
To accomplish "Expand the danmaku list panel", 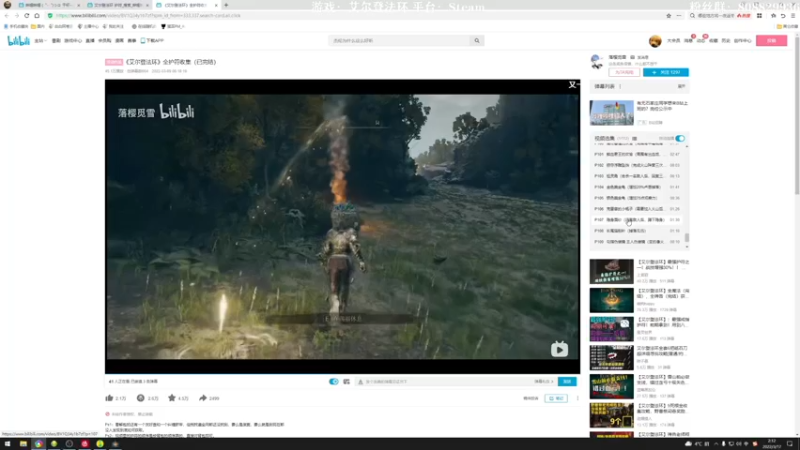I will [x=682, y=86].
